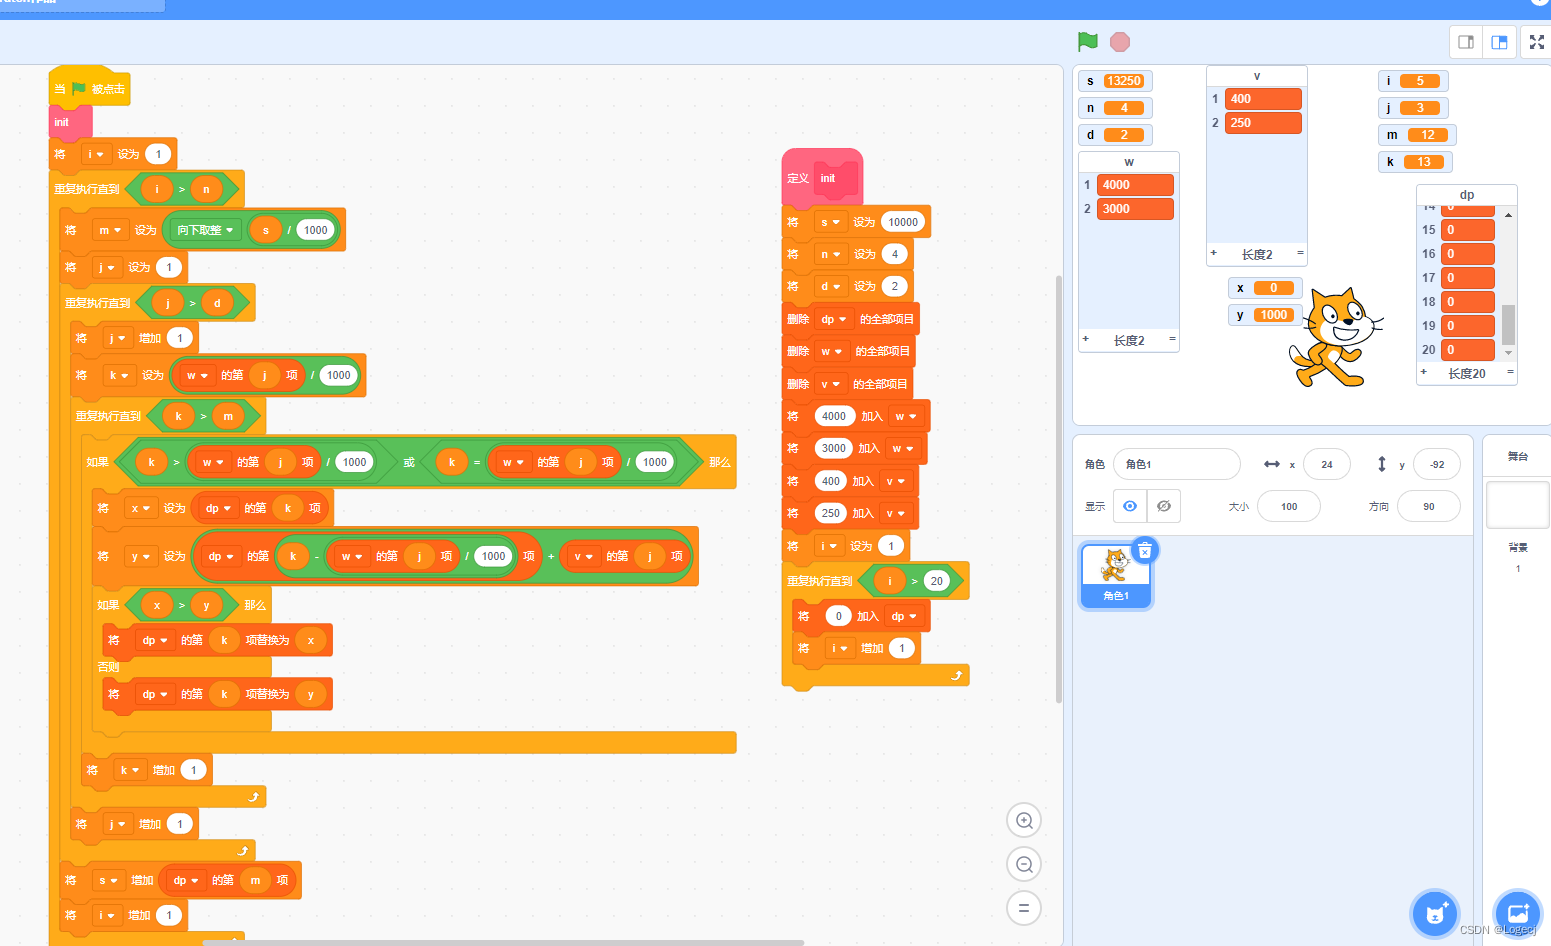1551x946 pixels.
Task: Open the 向下取整 operator dropdown
Action: pyautogui.click(x=205, y=230)
